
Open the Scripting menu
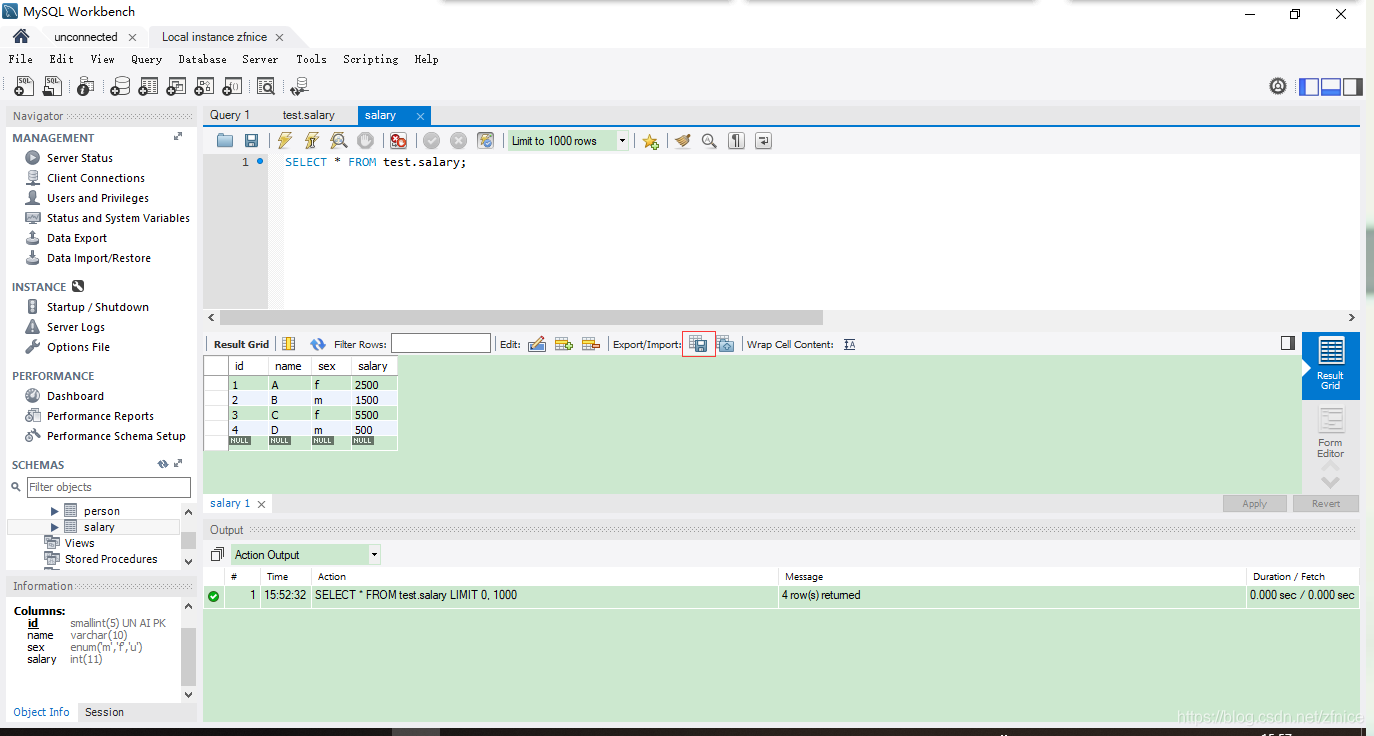tap(370, 59)
